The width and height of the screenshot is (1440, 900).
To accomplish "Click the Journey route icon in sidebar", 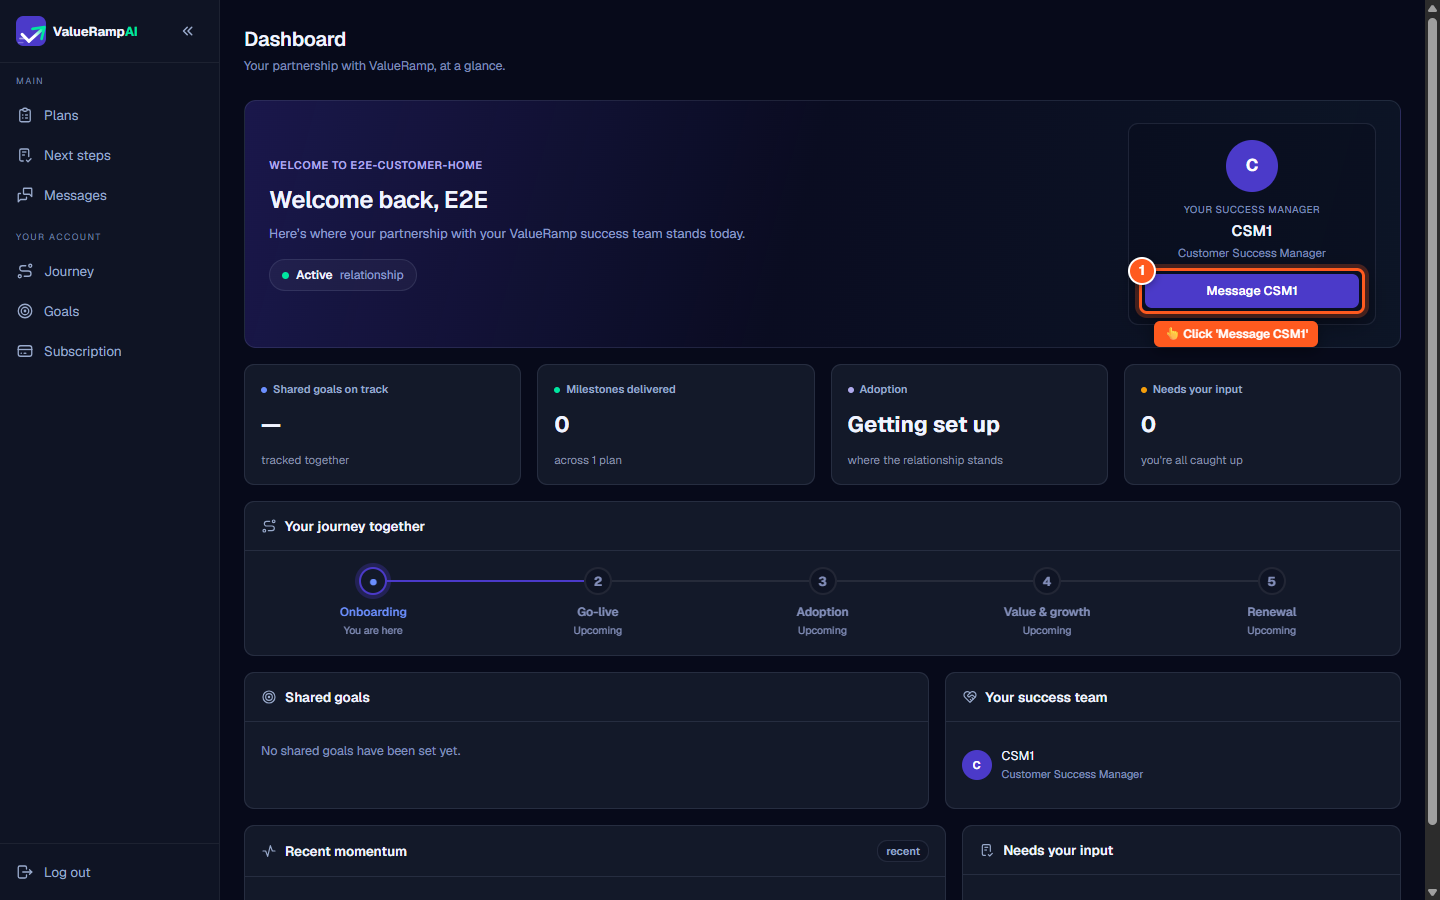I will click(x=25, y=271).
